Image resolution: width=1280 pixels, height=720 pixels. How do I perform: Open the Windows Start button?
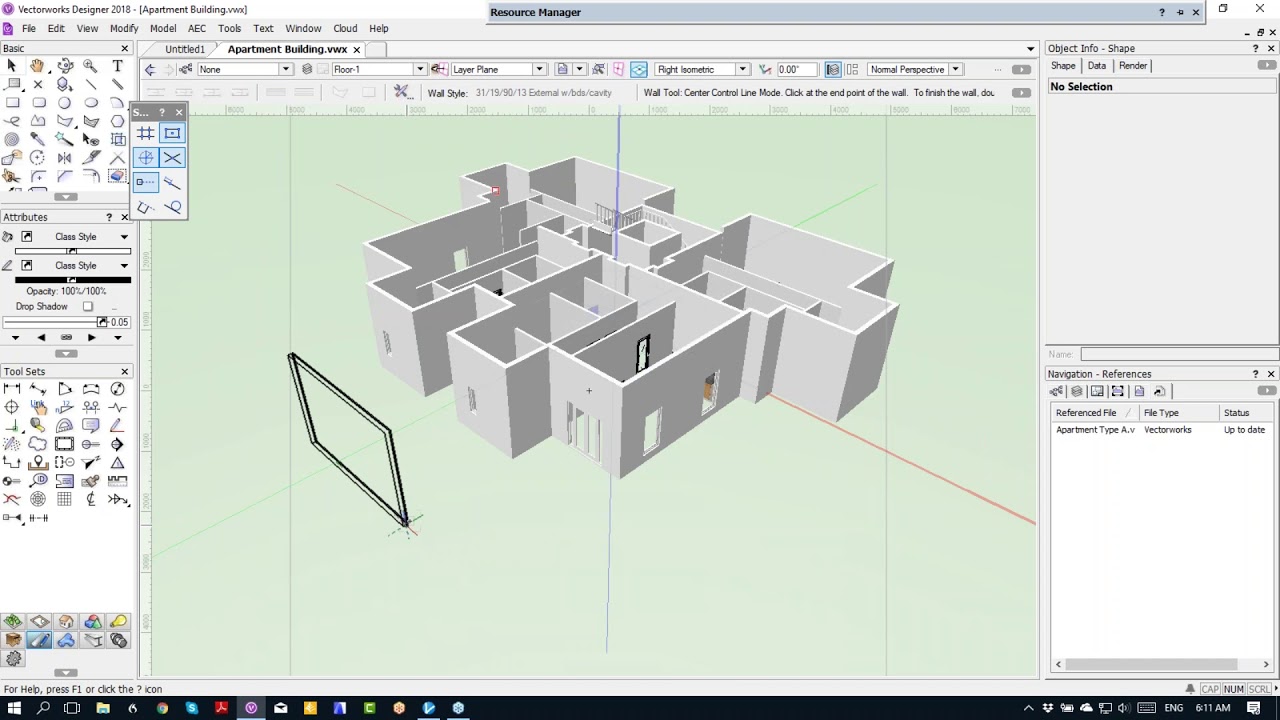(x=14, y=708)
